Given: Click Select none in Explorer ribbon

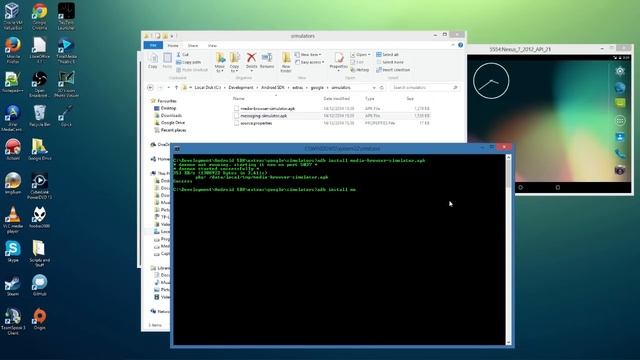Looking at the screenshot, I should (390, 62).
